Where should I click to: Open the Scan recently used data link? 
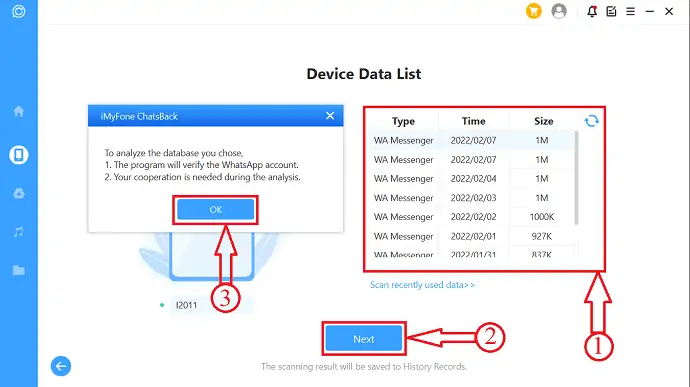tap(422, 285)
